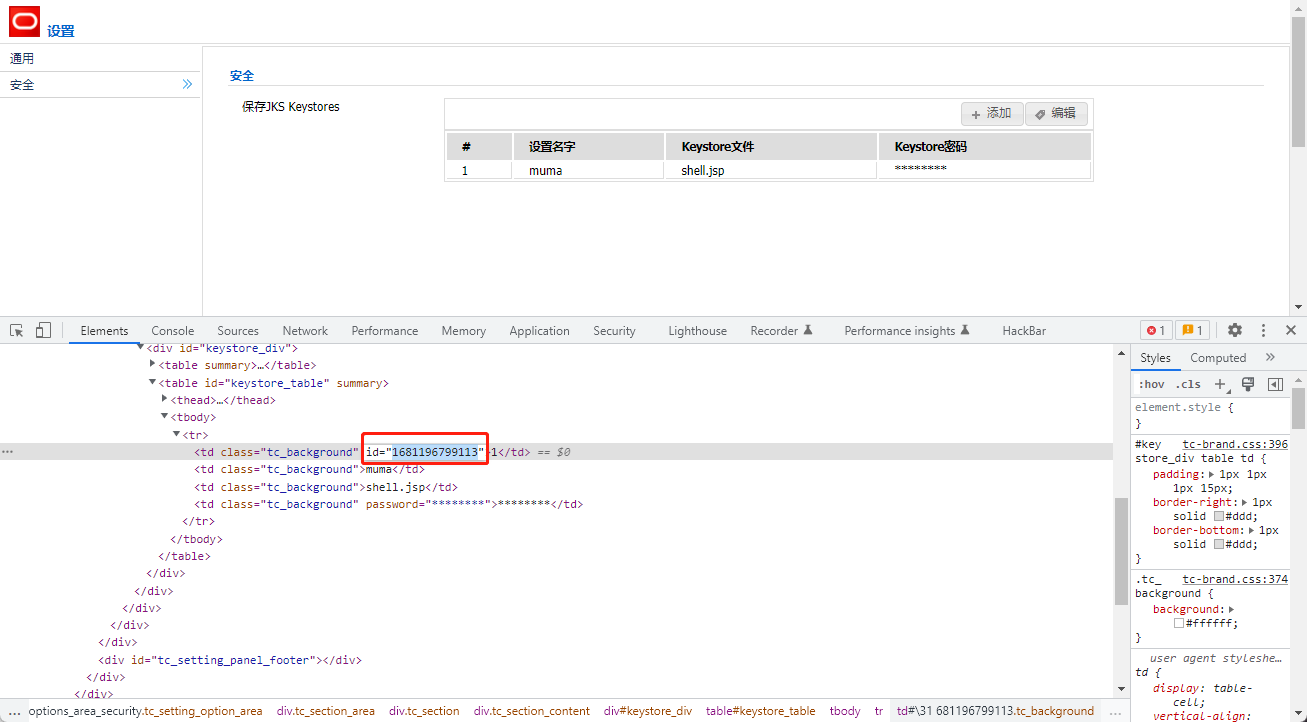
Task: Toggle the rendering emulations paintbrush icon
Action: pos(1247,384)
